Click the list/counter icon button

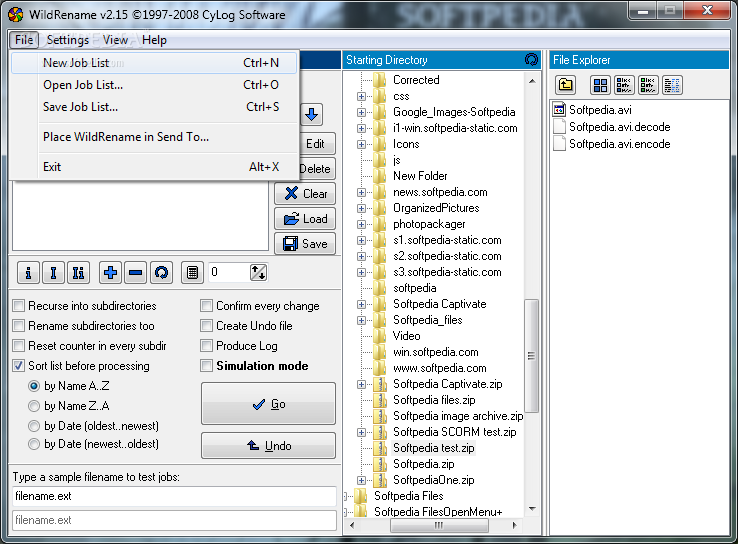(193, 272)
